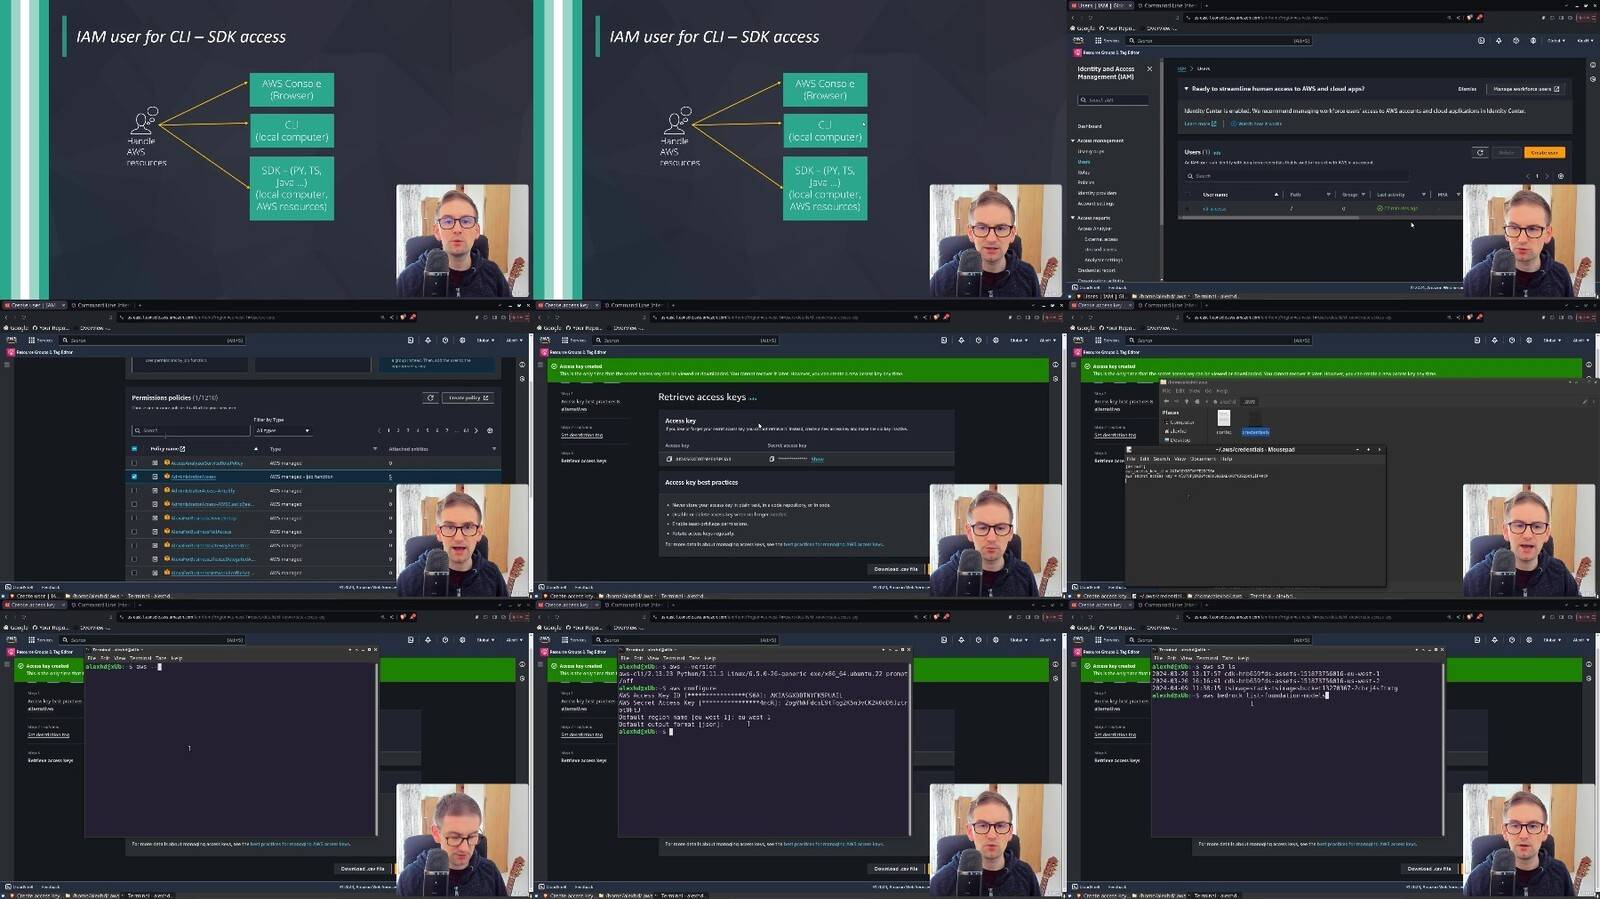Uncheck the AdministratorAccess policy checkbox
Screen dimensions: 1600x899
point(134,477)
